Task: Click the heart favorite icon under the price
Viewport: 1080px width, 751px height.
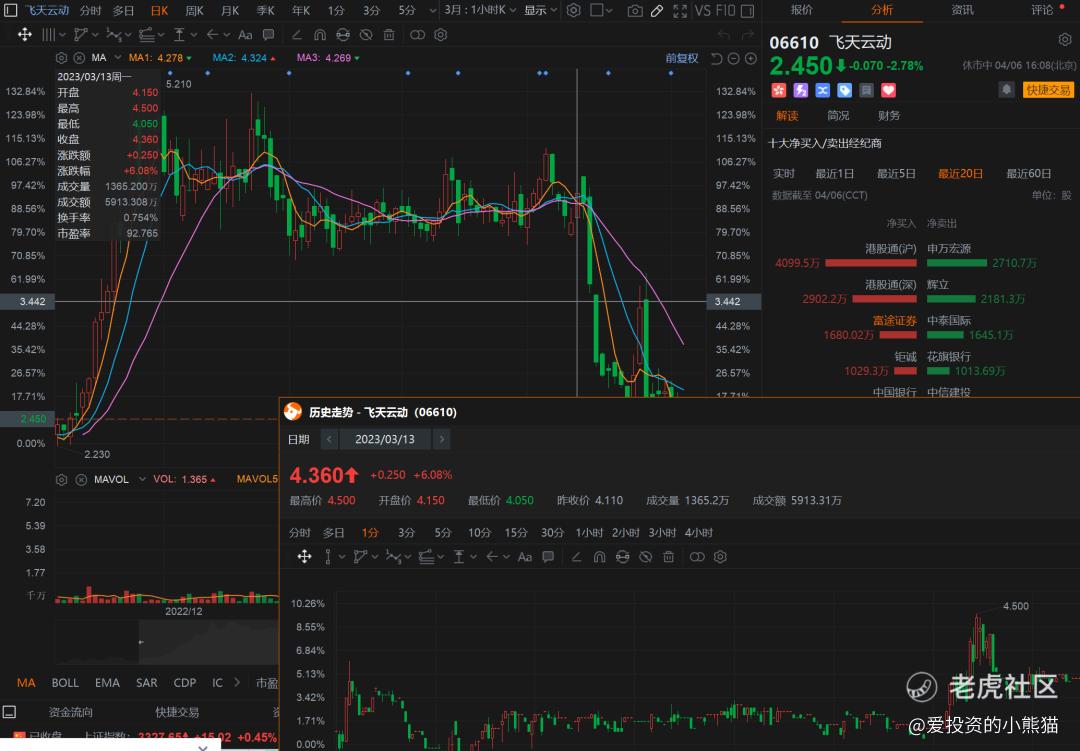Action: 889,90
